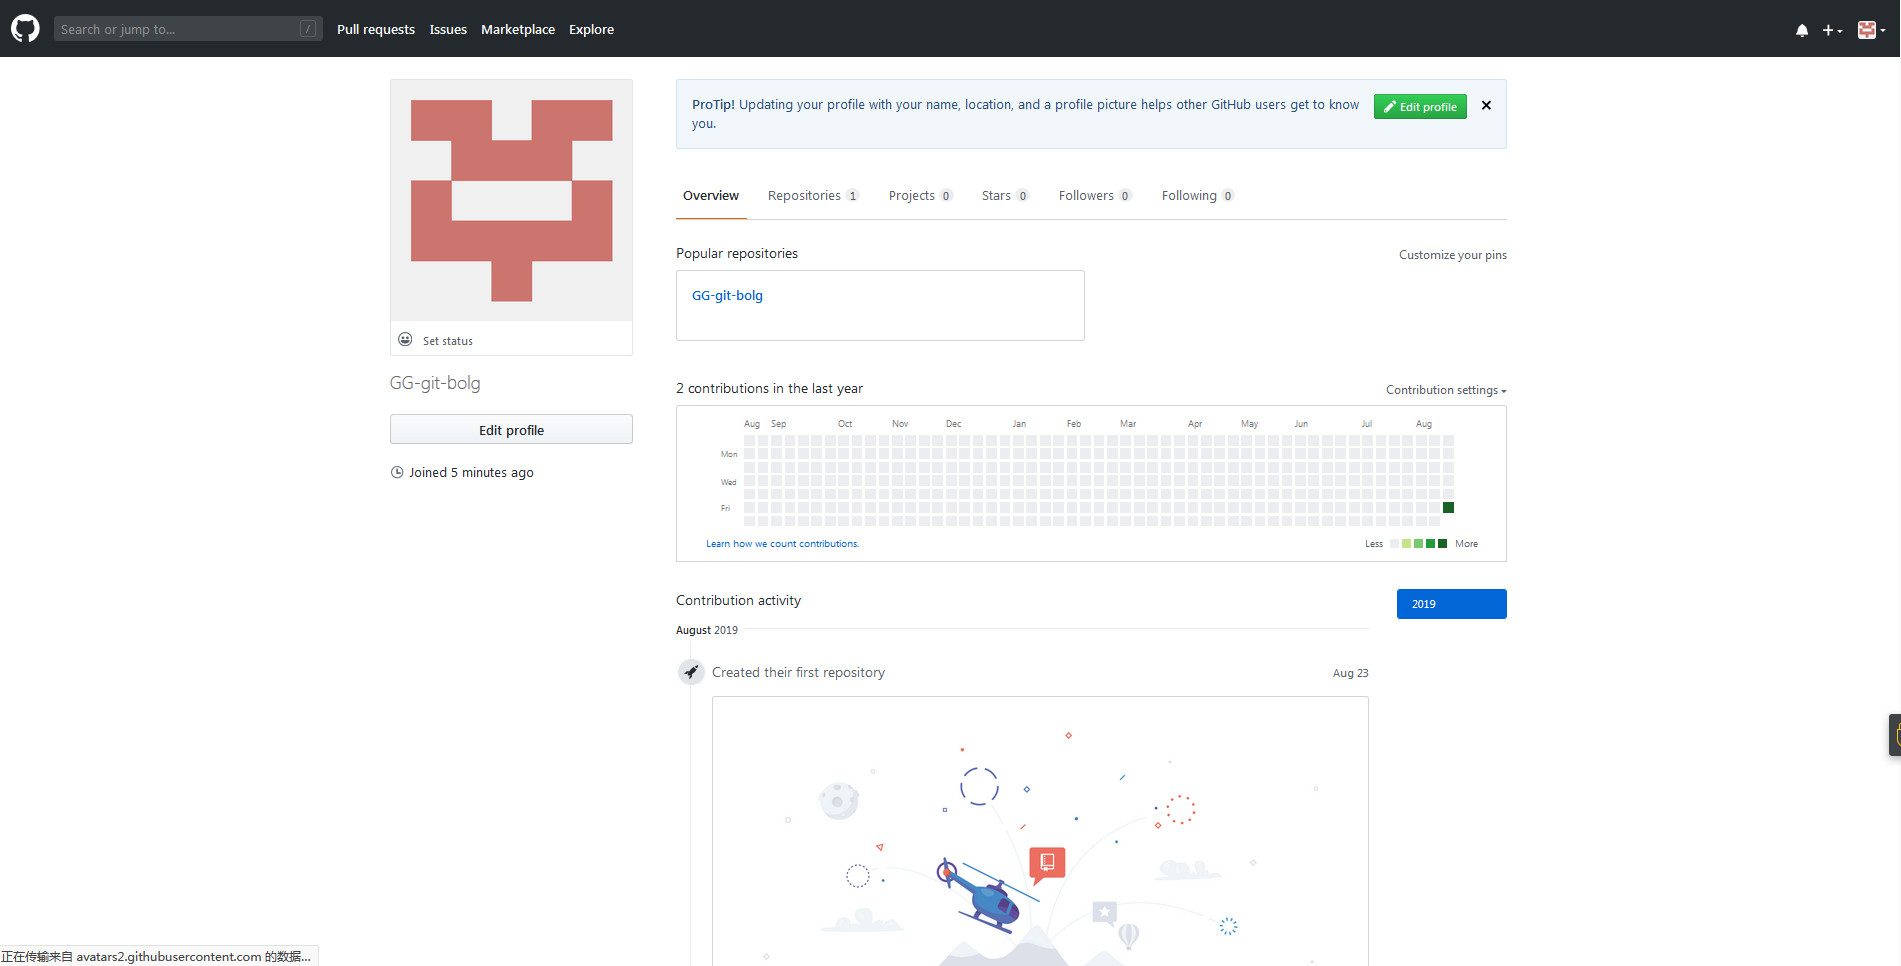
Task: Click Customize your pins
Action: pyautogui.click(x=1452, y=255)
